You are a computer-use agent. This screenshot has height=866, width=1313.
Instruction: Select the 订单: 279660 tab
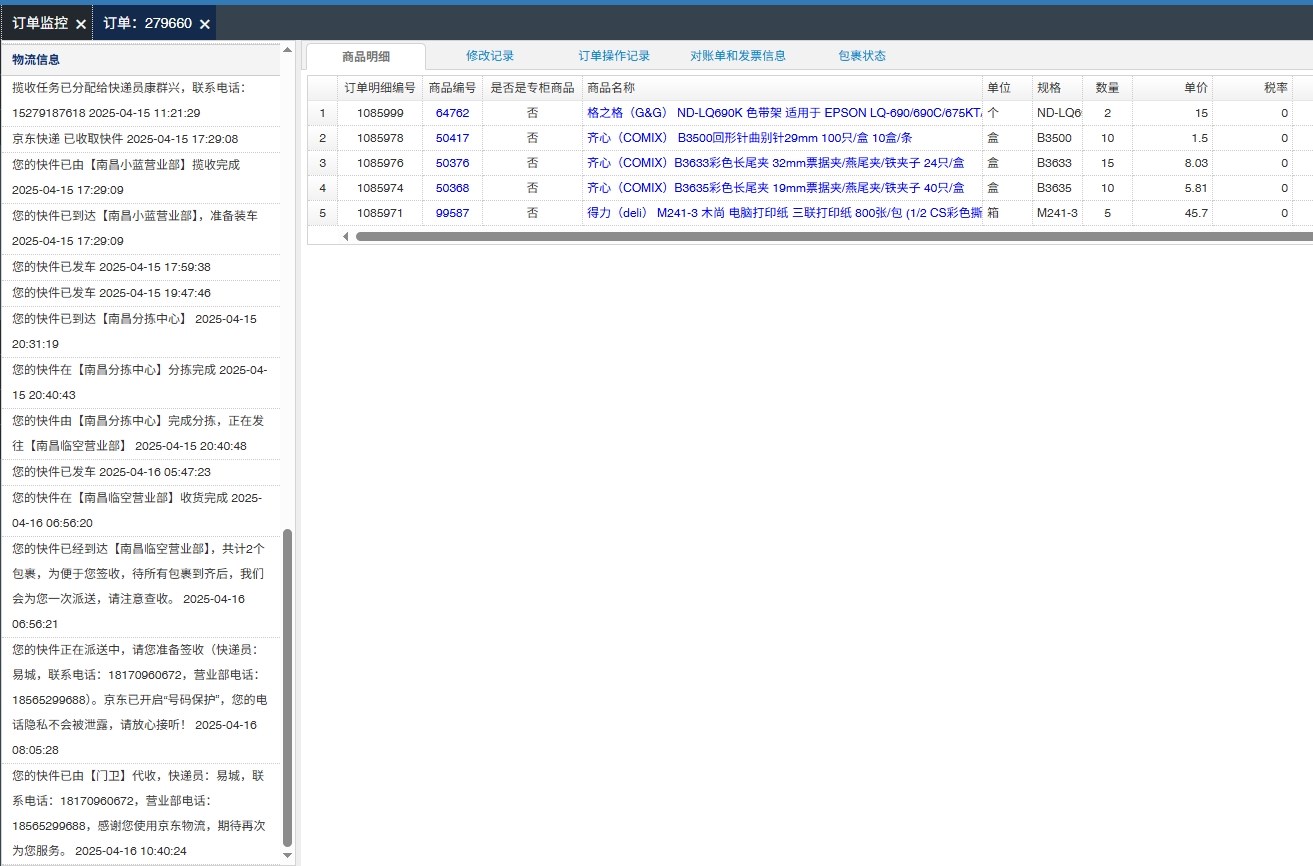click(x=148, y=23)
